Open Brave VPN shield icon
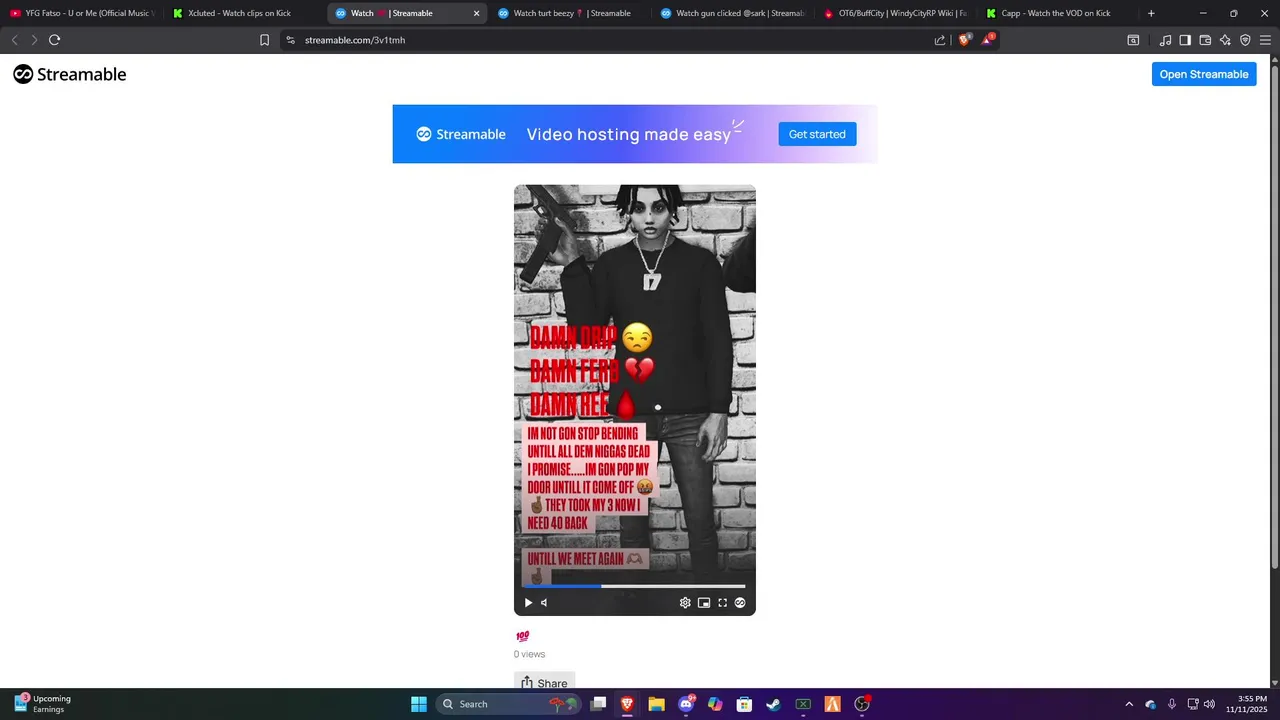 click(1245, 40)
